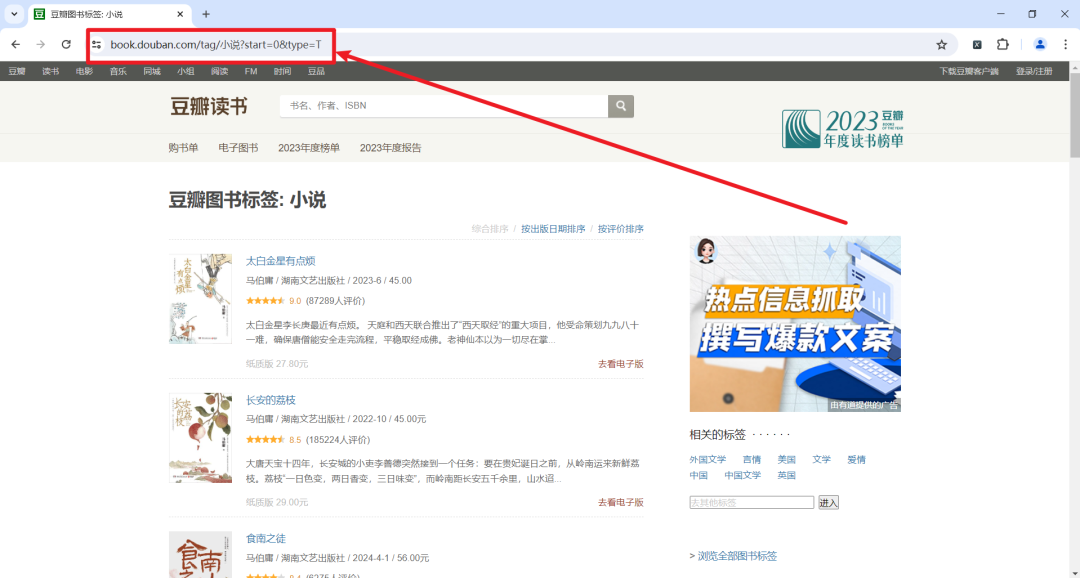Open a new tab with plus button
This screenshot has width=1080, height=578.
tap(206, 14)
